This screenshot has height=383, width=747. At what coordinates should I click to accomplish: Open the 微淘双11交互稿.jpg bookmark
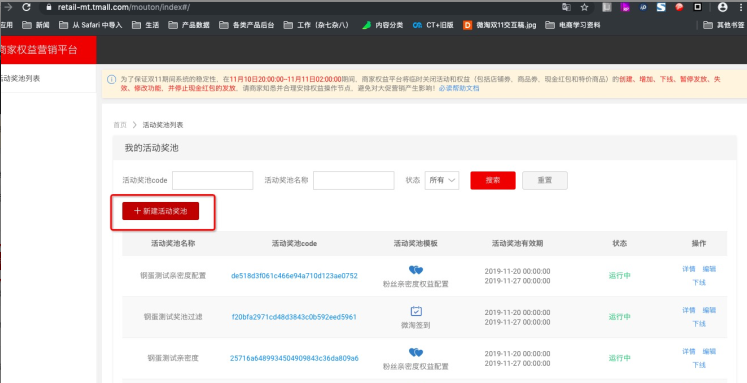[500, 25]
